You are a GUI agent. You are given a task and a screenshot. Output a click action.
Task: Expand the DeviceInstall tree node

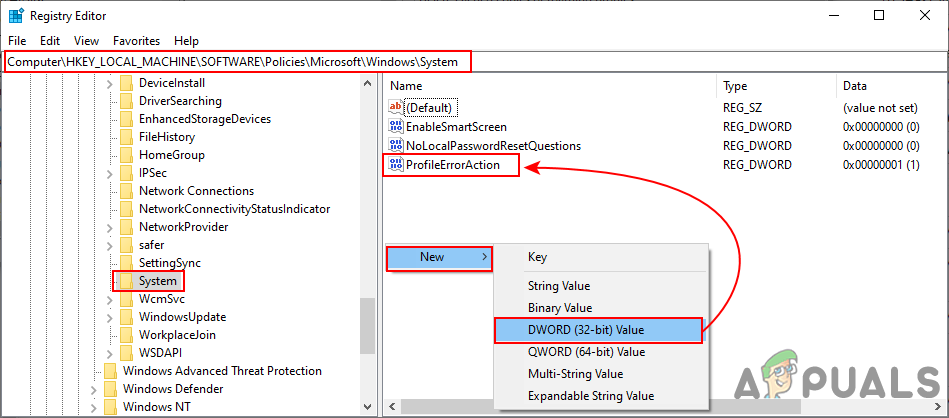click(x=109, y=83)
